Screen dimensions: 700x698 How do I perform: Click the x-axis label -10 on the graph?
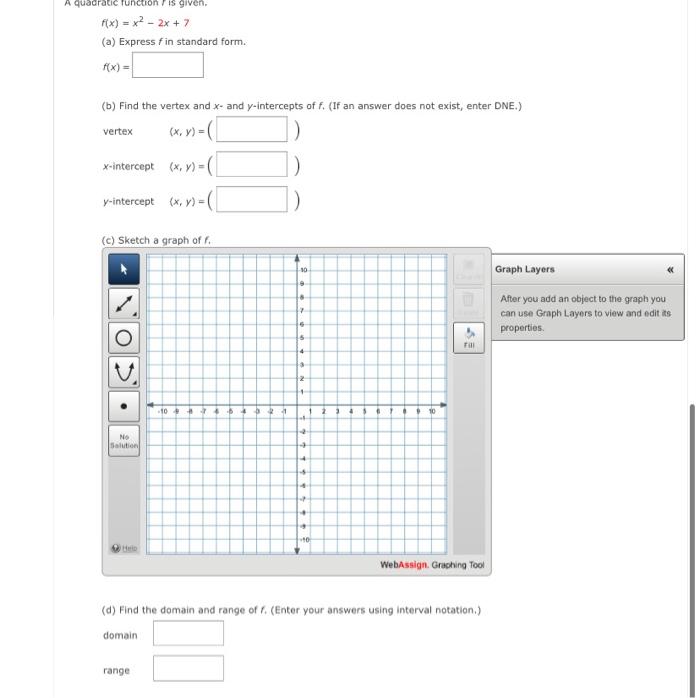point(162,411)
